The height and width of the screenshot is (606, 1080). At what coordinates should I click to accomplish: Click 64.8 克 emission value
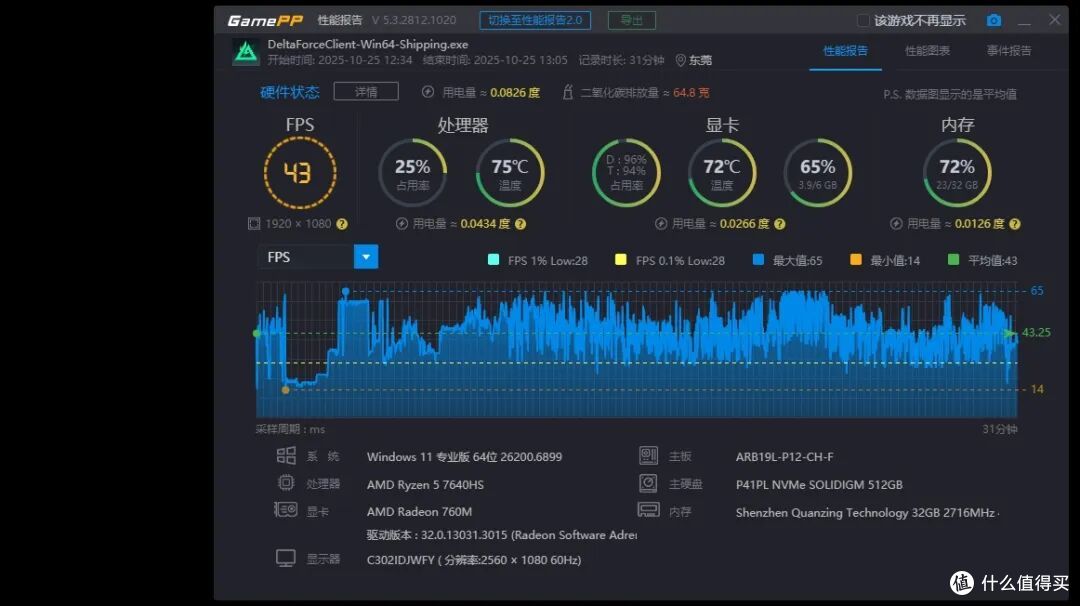[x=691, y=92]
